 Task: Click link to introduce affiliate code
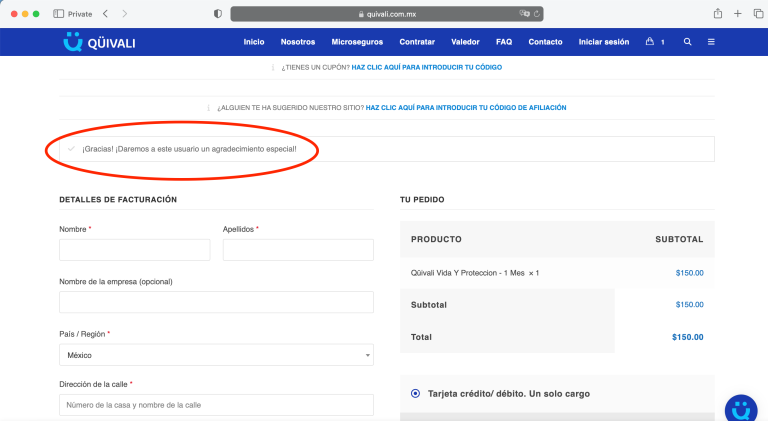[466, 108]
